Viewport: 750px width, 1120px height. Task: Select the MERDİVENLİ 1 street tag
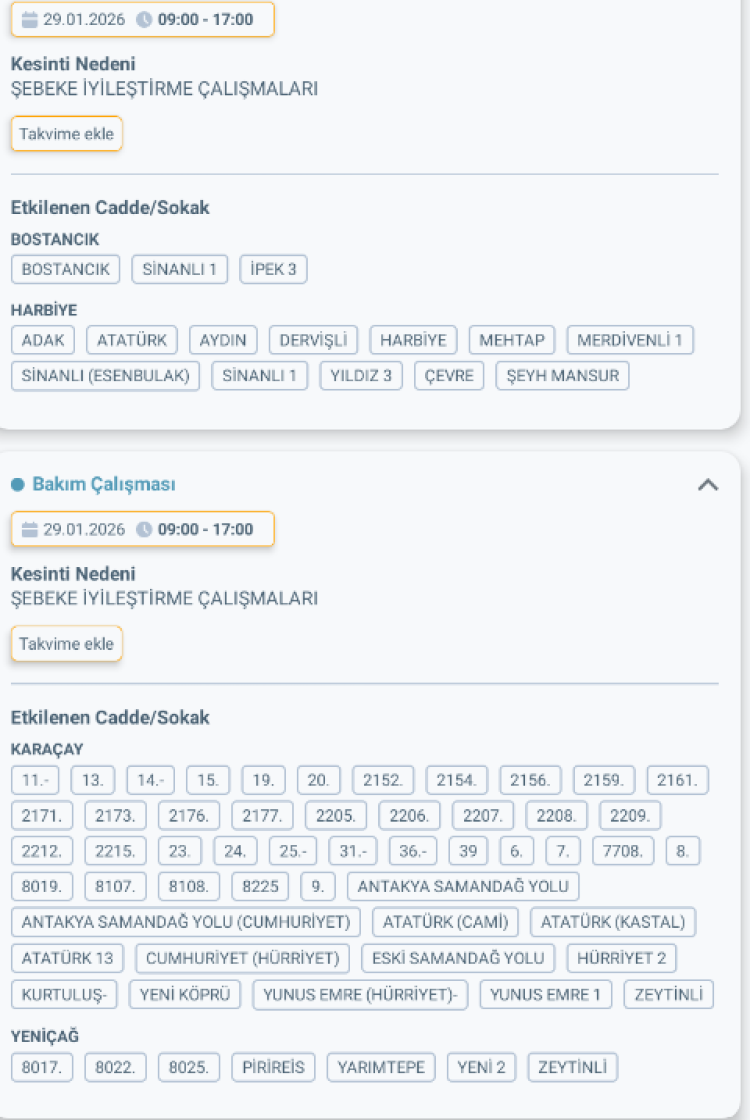[x=630, y=340]
